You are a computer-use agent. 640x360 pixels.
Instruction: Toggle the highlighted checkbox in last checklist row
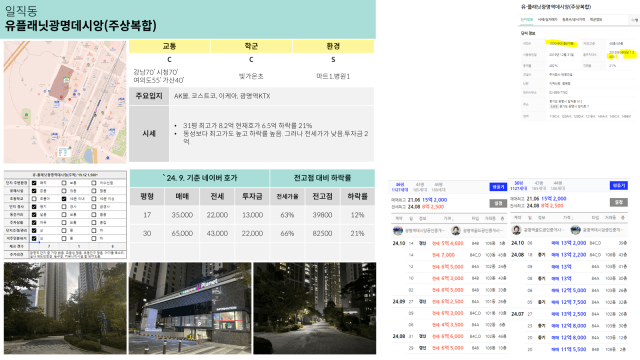tap(34, 238)
